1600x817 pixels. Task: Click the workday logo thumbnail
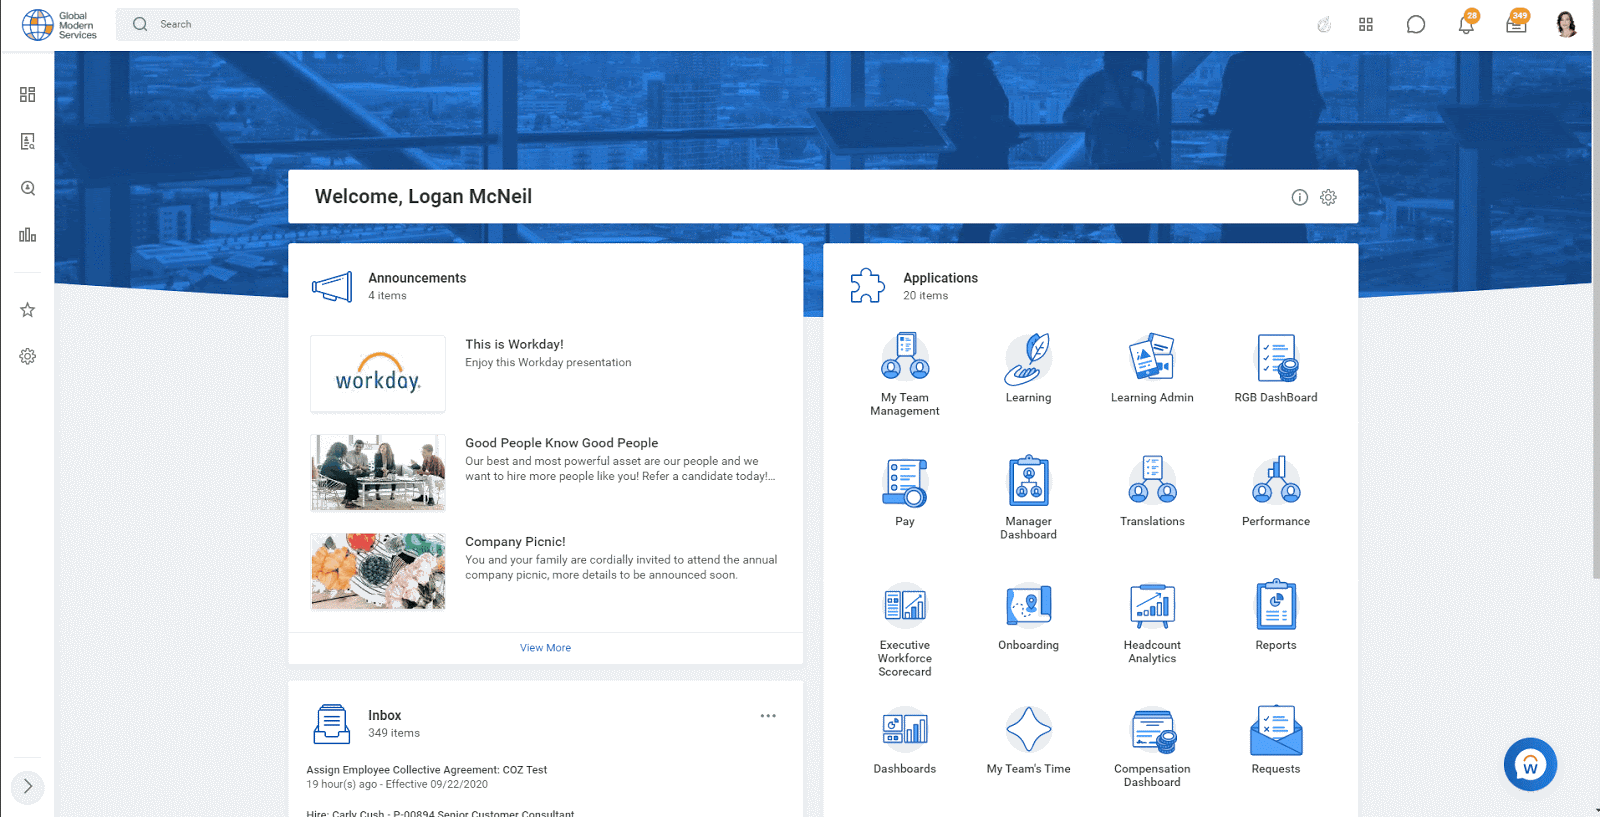click(x=378, y=374)
